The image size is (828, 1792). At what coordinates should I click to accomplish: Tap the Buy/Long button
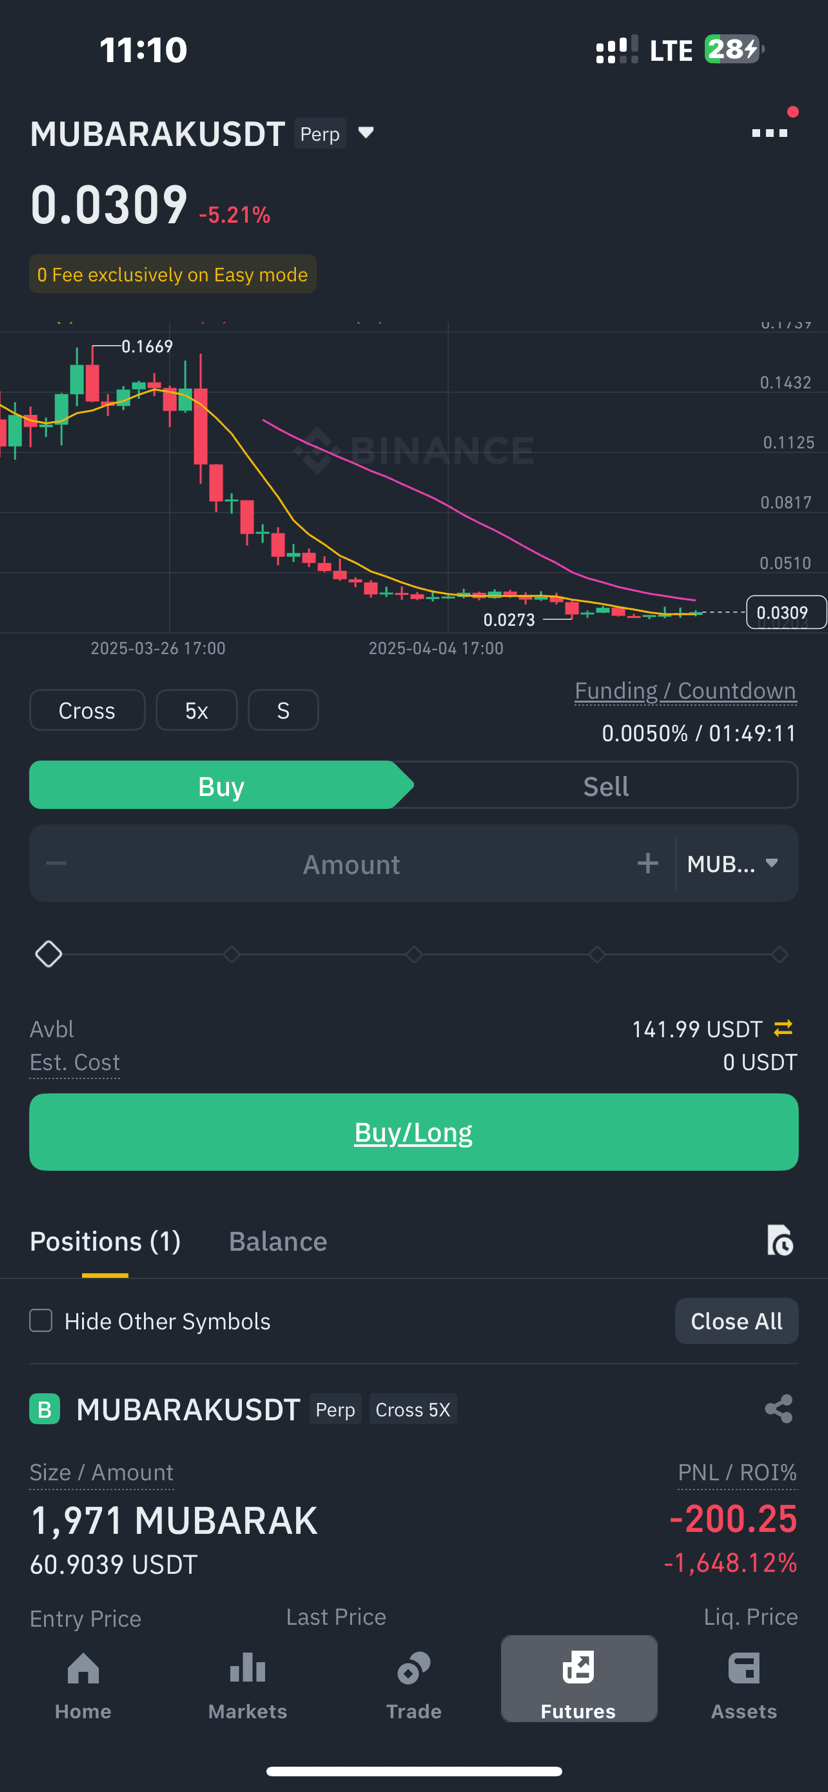[414, 1132]
